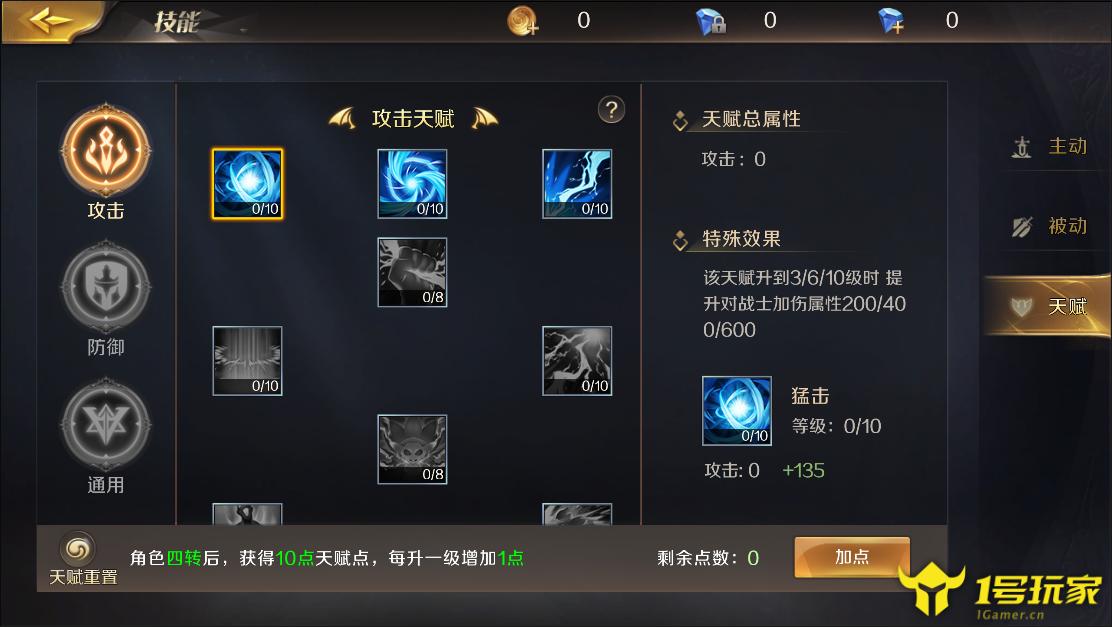Open the 天赋 tab
The height and width of the screenshot is (627, 1112).
tap(1047, 306)
